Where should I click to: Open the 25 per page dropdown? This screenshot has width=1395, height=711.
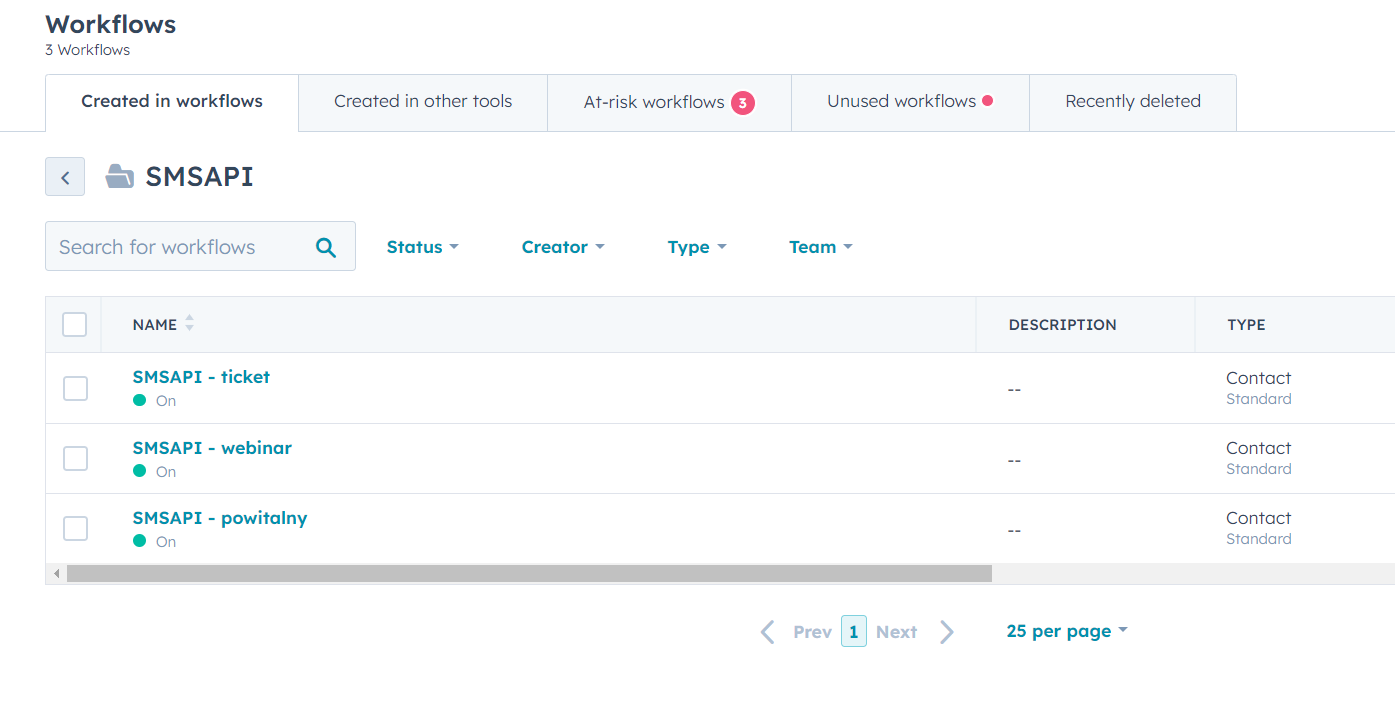tap(1067, 632)
